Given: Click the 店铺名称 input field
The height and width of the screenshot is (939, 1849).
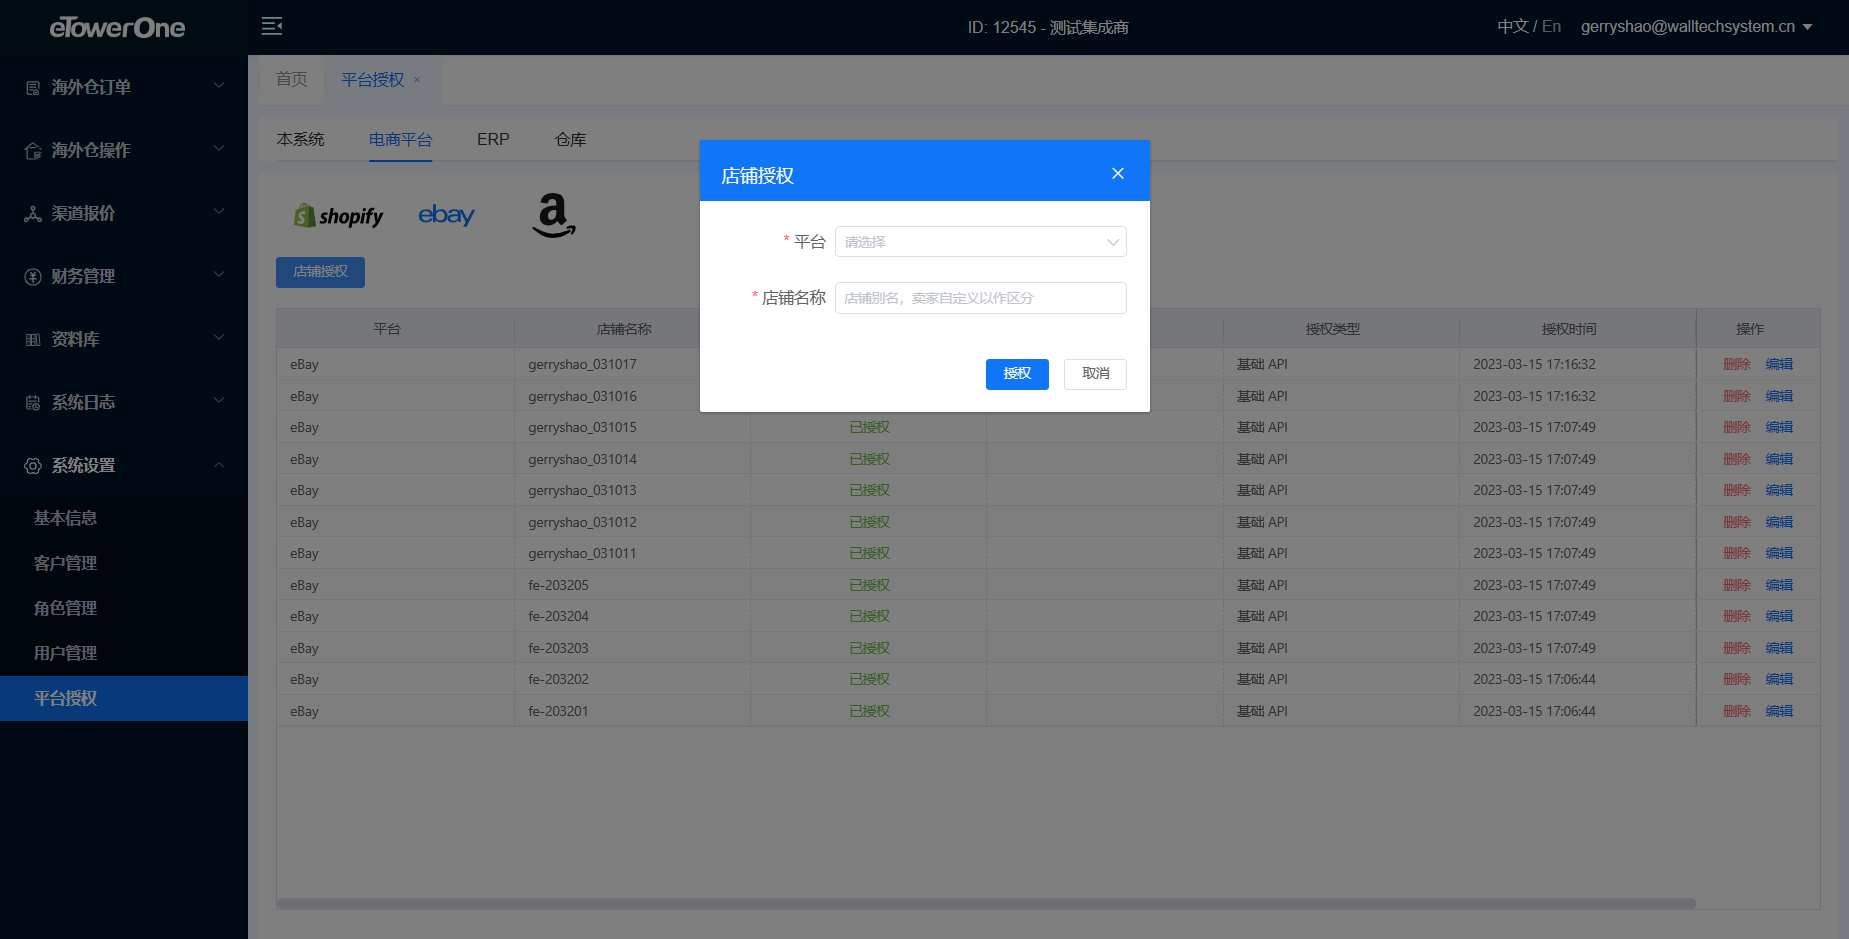Looking at the screenshot, I should pos(980,298).
